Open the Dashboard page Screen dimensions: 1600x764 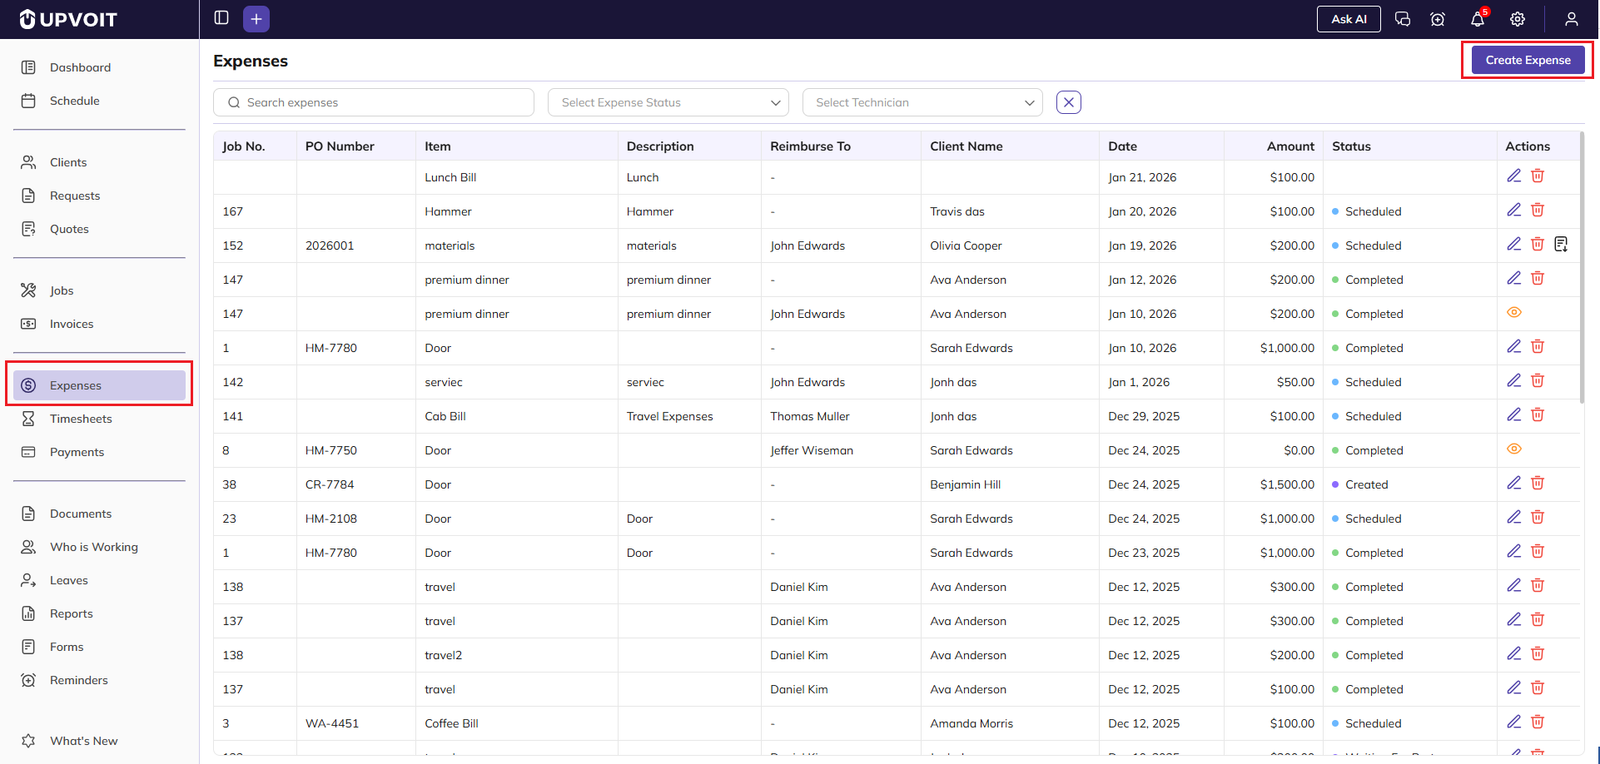[x=80, y=67]
